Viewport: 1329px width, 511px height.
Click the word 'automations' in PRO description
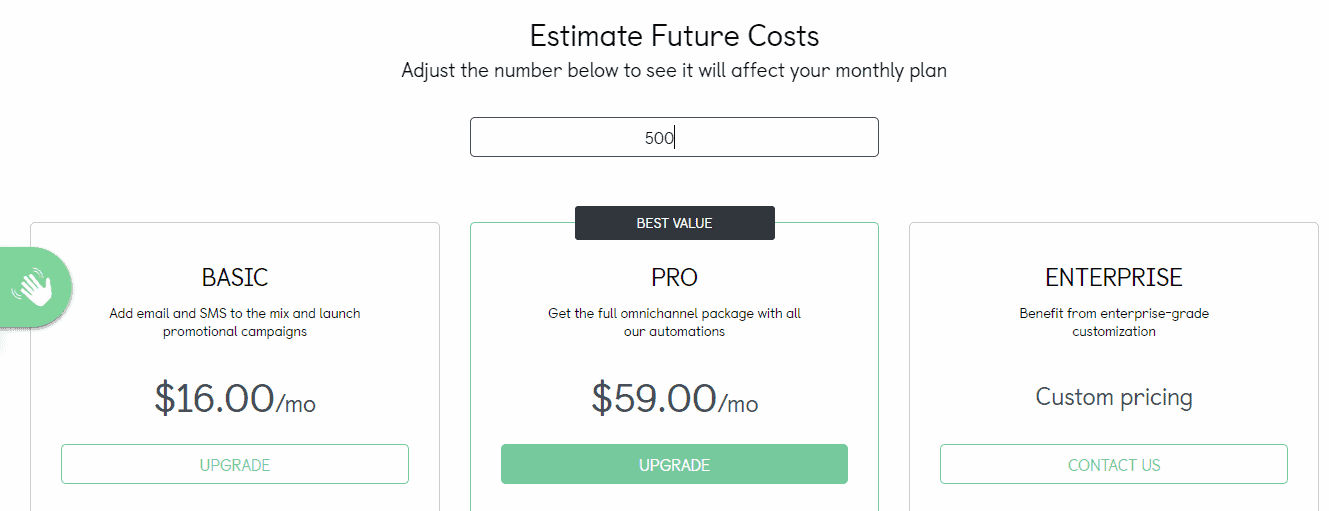(x=687, y=331)
